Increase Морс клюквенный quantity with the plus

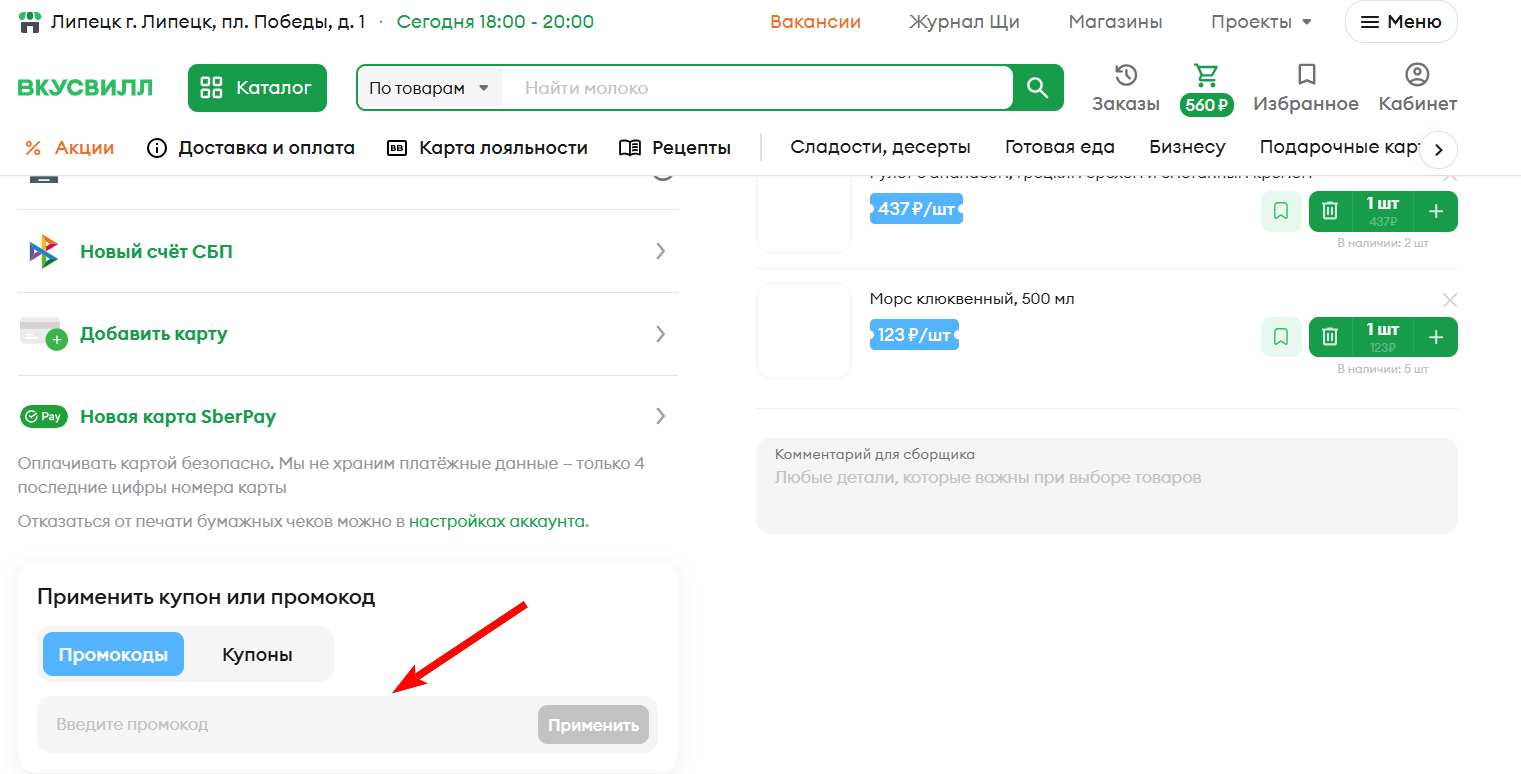1436,337
